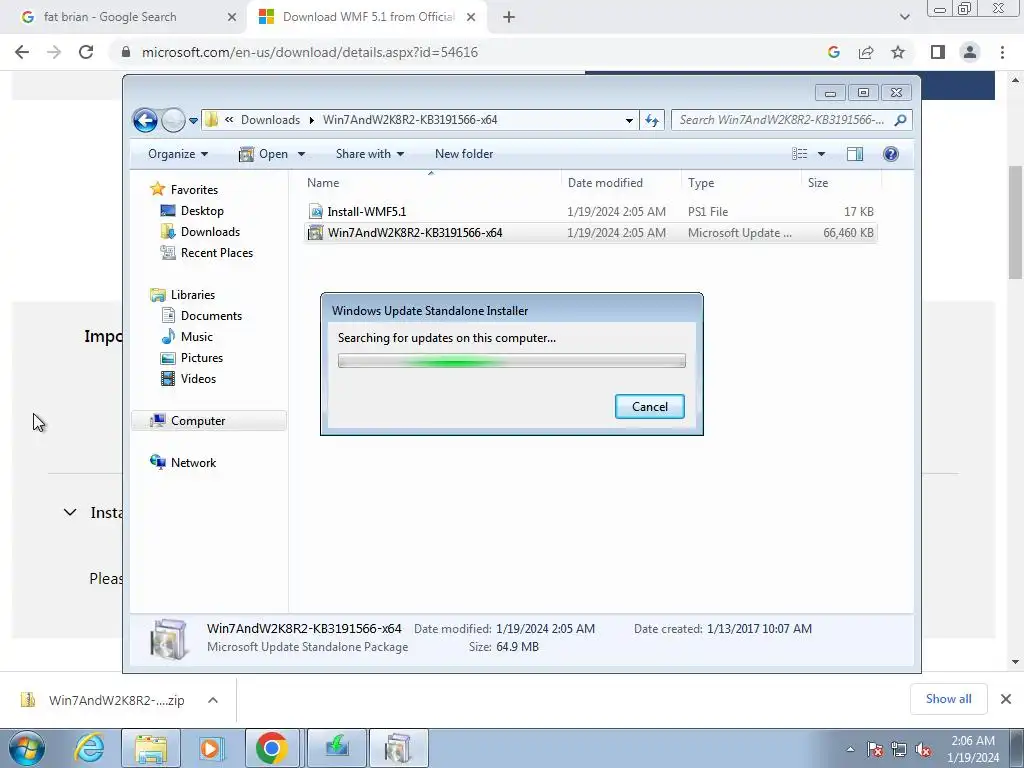Image resolution: width=1024 pixels, height=768 pixels.
Task: Reload the Microsoft download page
Action: click(86, 52)
